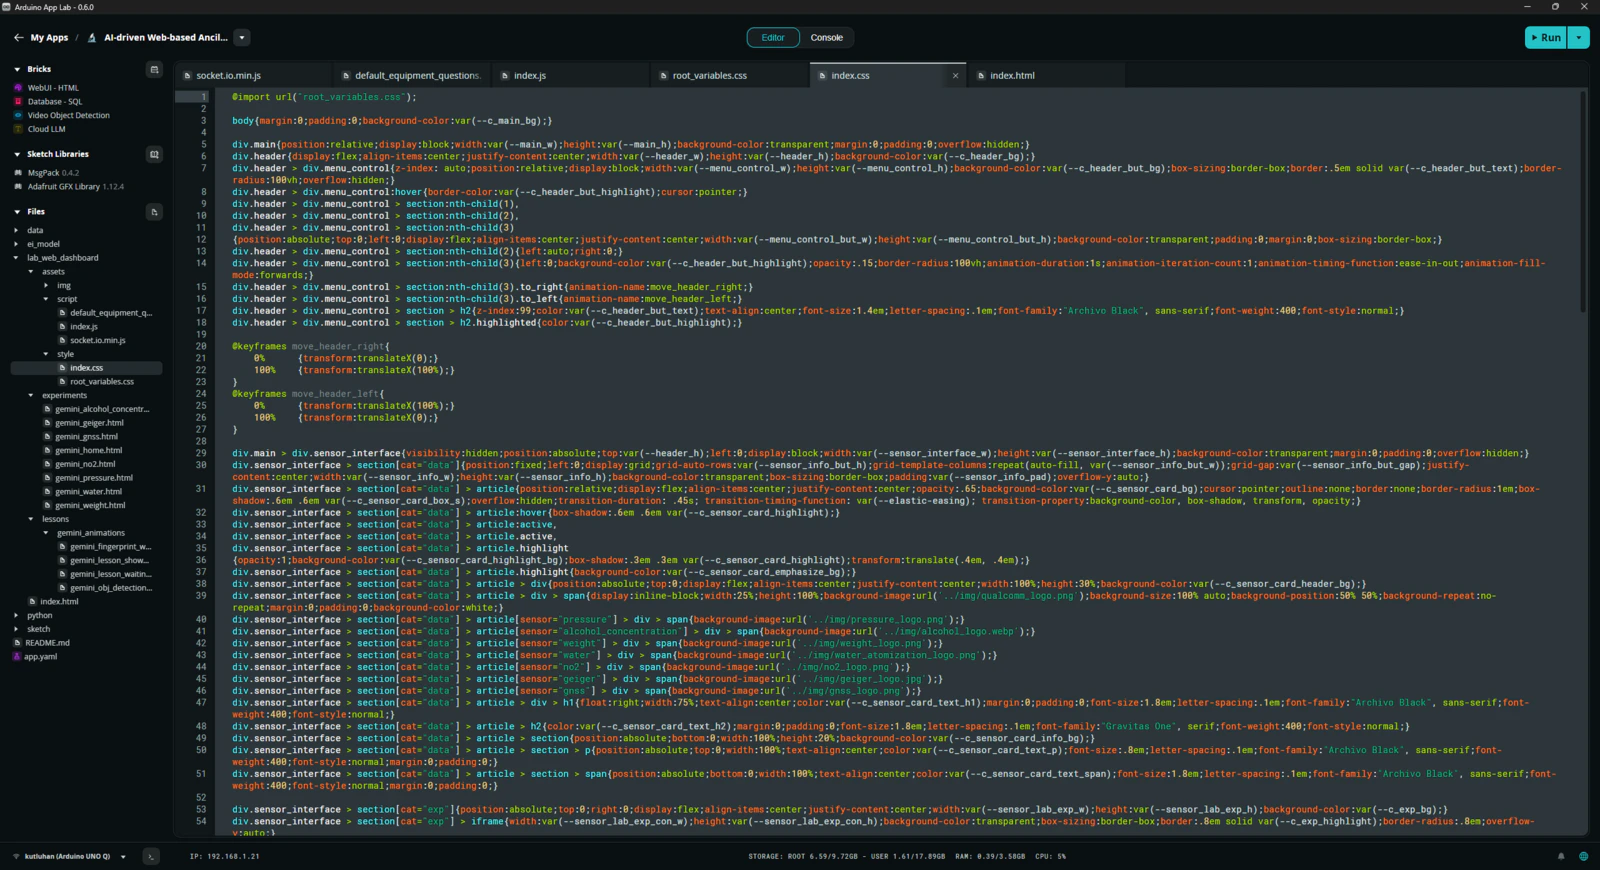Screen dimensions: 1600x870
Task: Click the back arrow beside My Apps
Action: pos(18,38)
